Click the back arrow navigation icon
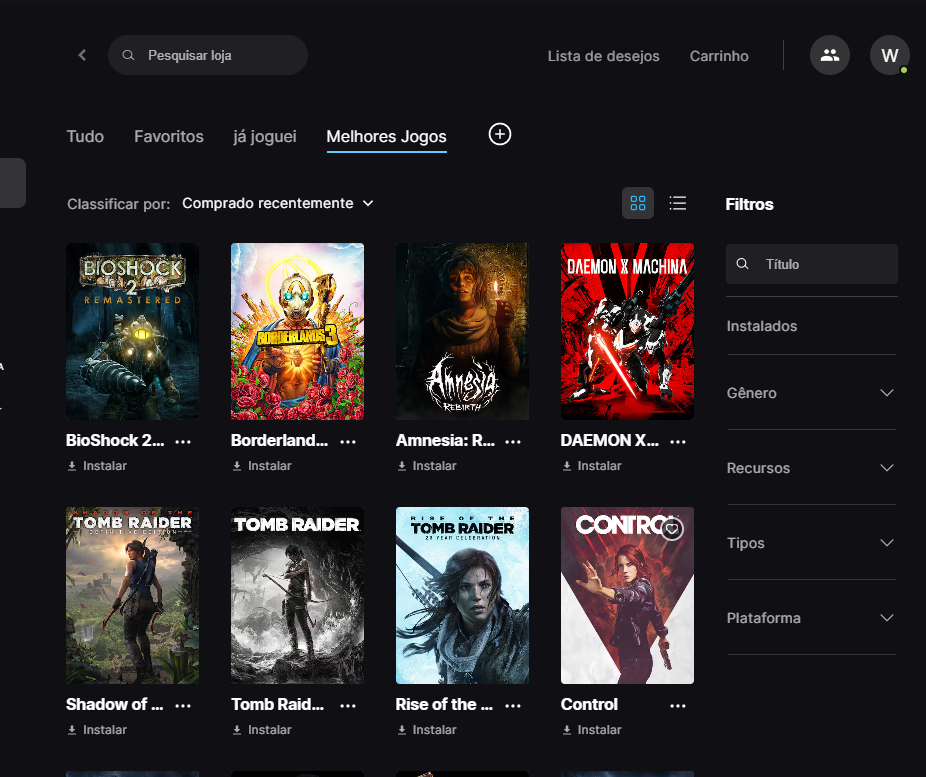Image resolution: width=926 pixels, height=777 pixels. click(82, 56)
